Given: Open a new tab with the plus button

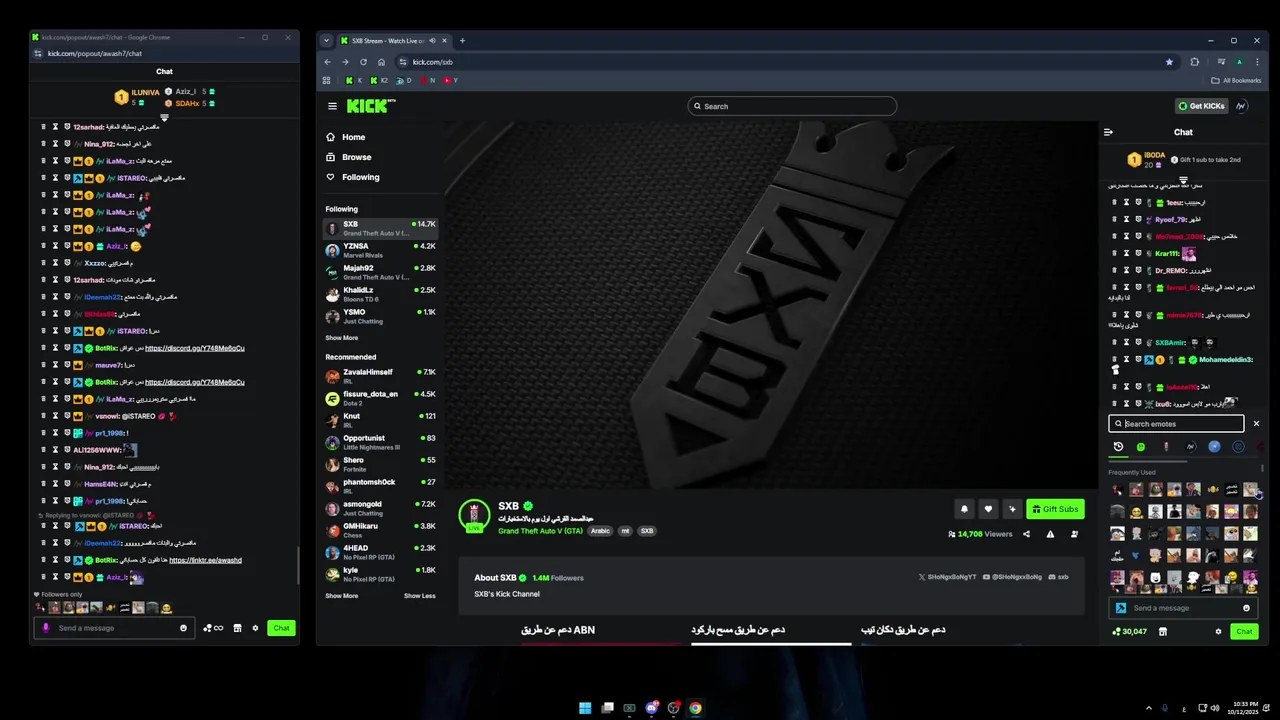Looking at the screenshot, I should click(x=462, y=41).
